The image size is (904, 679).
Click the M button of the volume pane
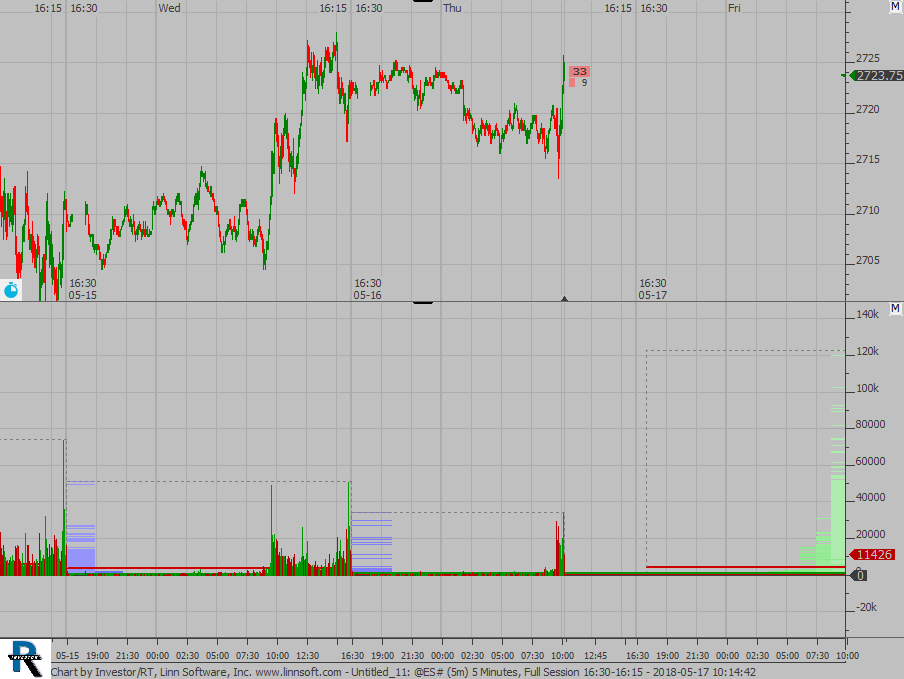coord(895,308)
